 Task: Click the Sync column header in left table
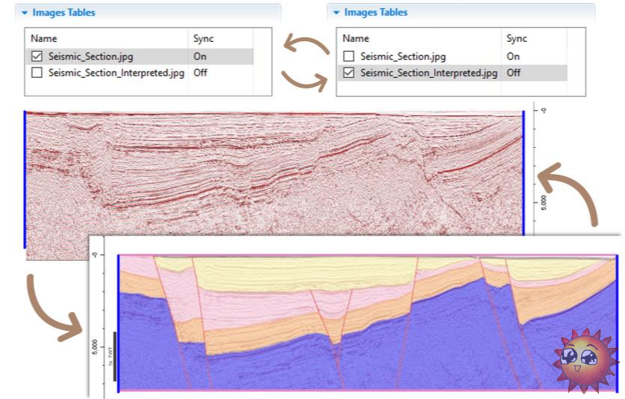[x=203, y=39]
